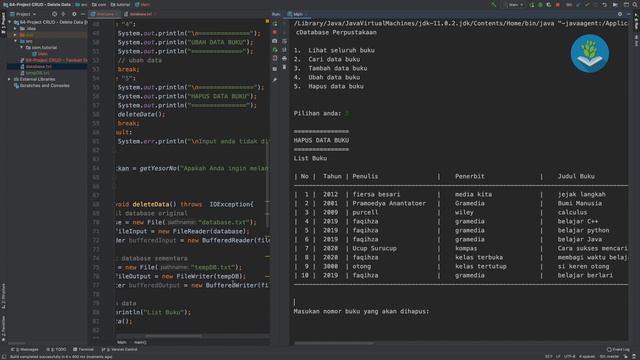Click 'Pramoedya Anantatoer' in console table
Viewport: 640px width, 360px height.
[389, 203]
